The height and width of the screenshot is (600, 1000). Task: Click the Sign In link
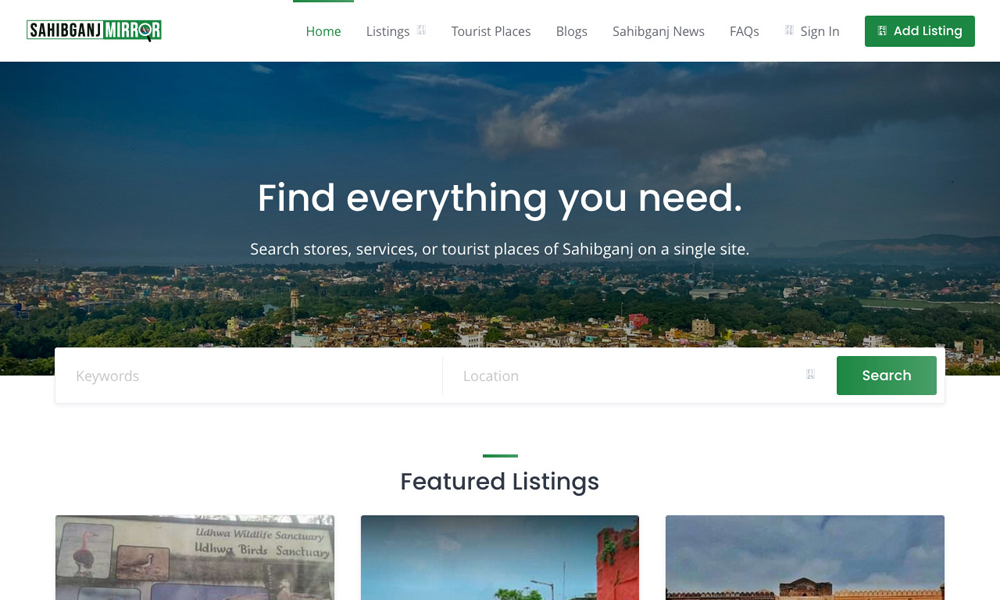coord(820,31)
